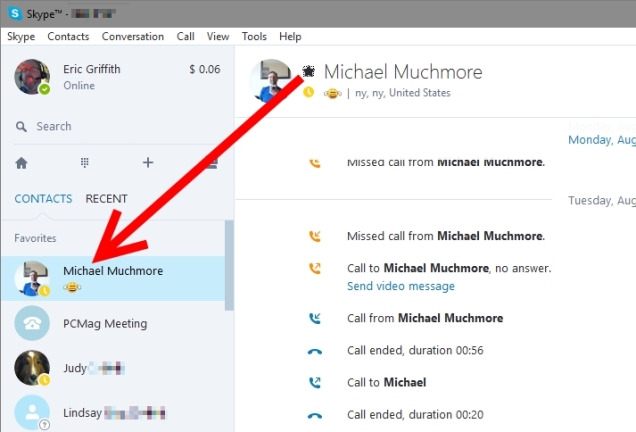Click the outgoing no-answer call icon
Image resolution: width=636 pixels, height=432 pixels.
(315, 268)
